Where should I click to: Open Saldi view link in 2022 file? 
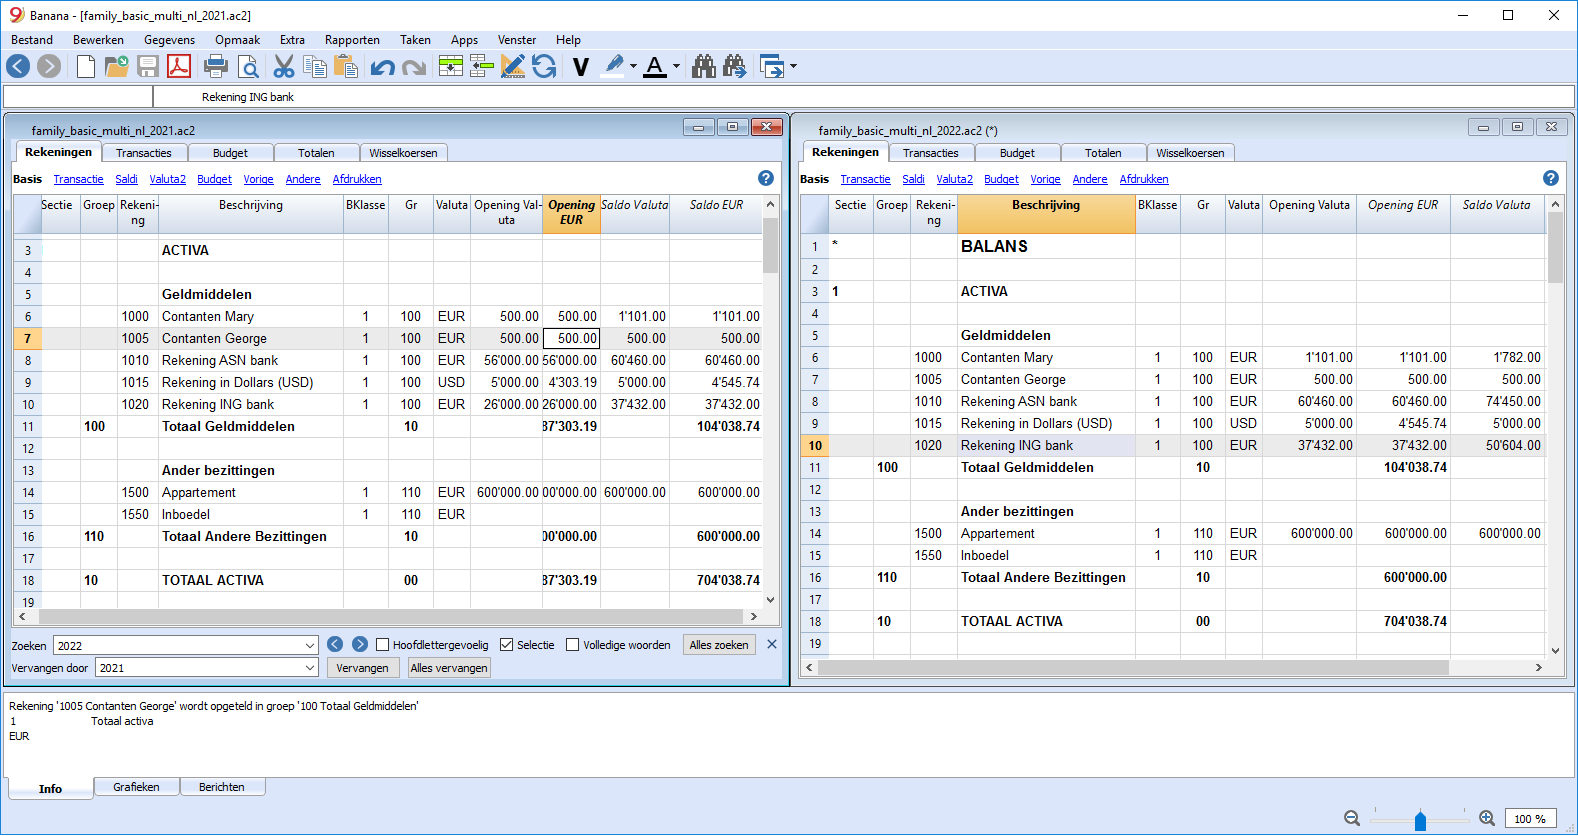[913, 179]
